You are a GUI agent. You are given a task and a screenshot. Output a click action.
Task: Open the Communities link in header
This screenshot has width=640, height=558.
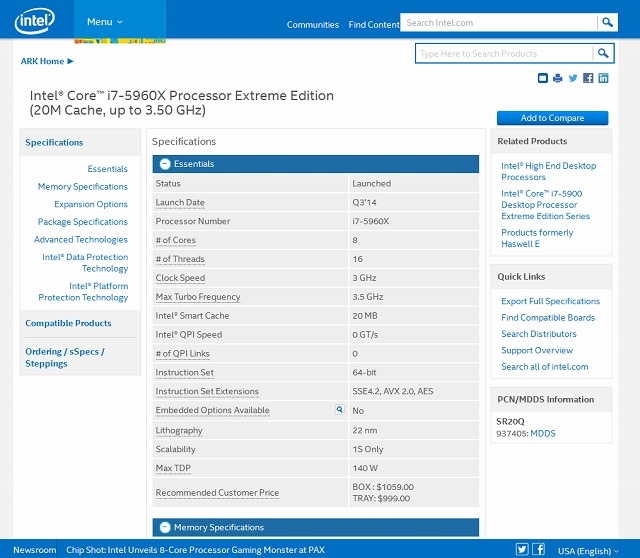(313, 24)
